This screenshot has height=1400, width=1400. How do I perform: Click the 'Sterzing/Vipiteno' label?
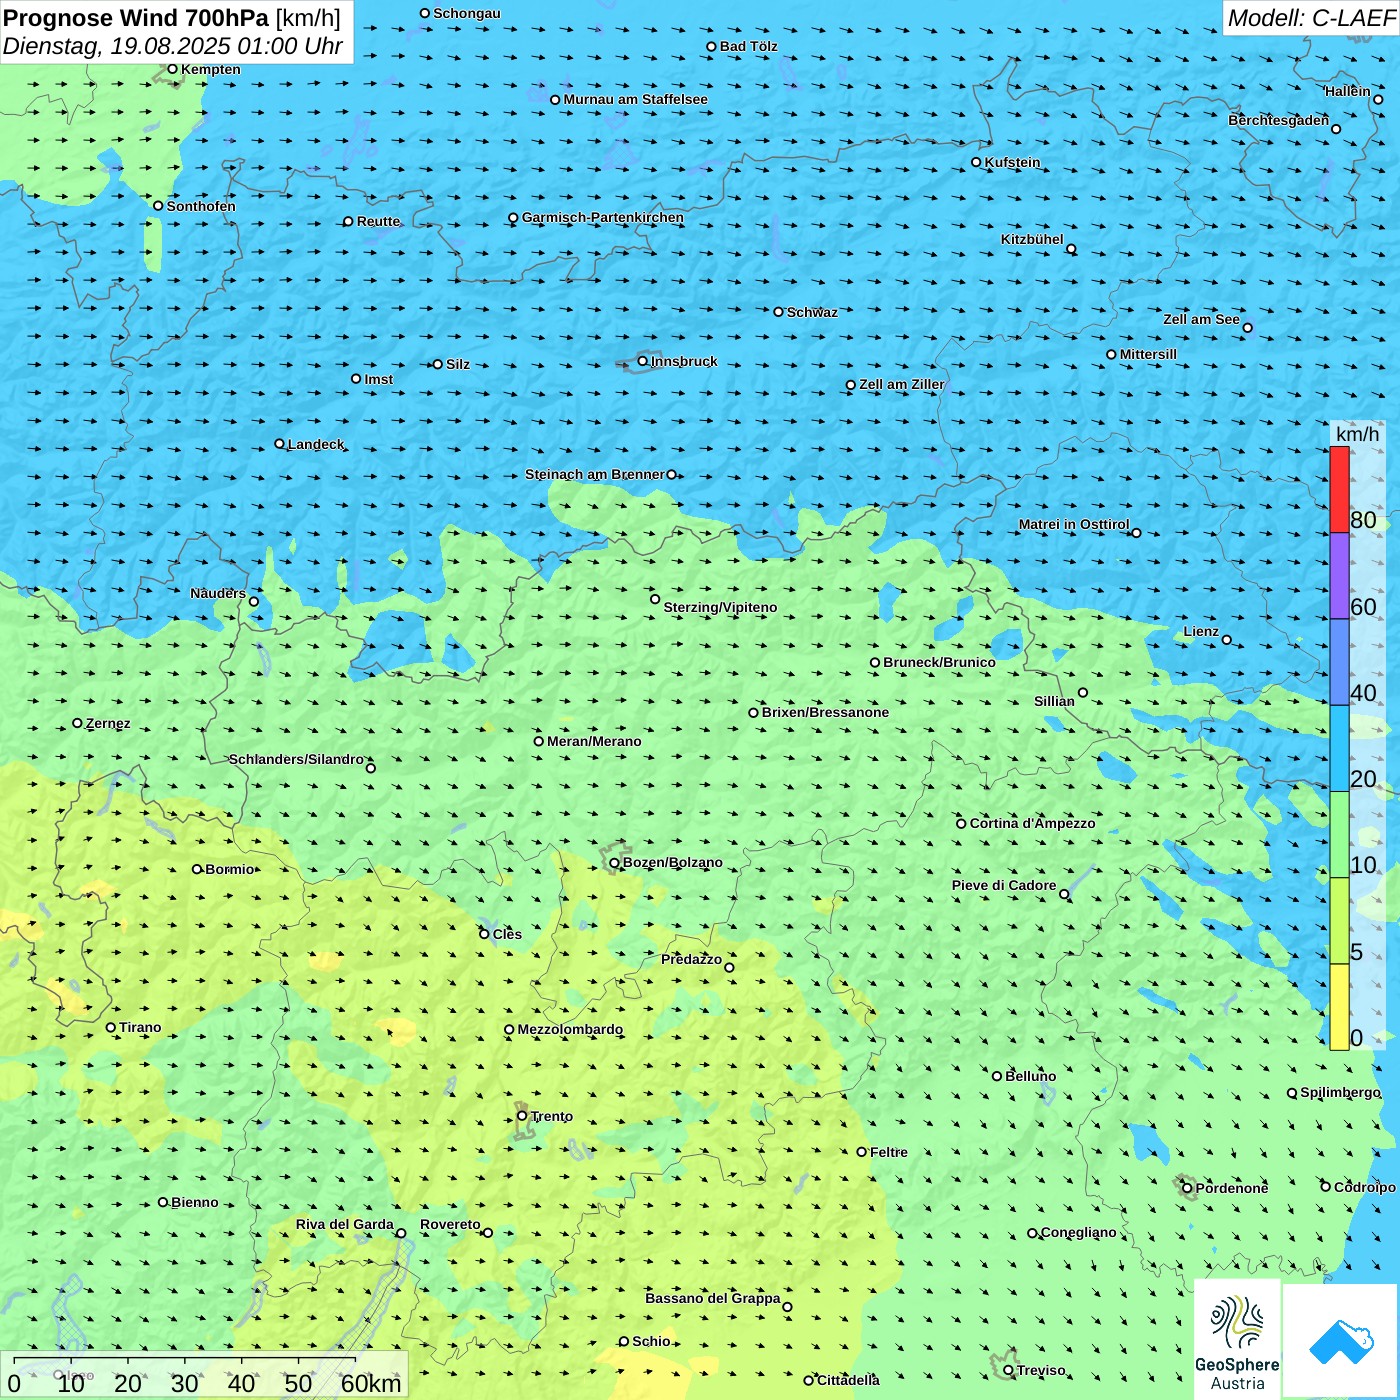pos(720,607)
